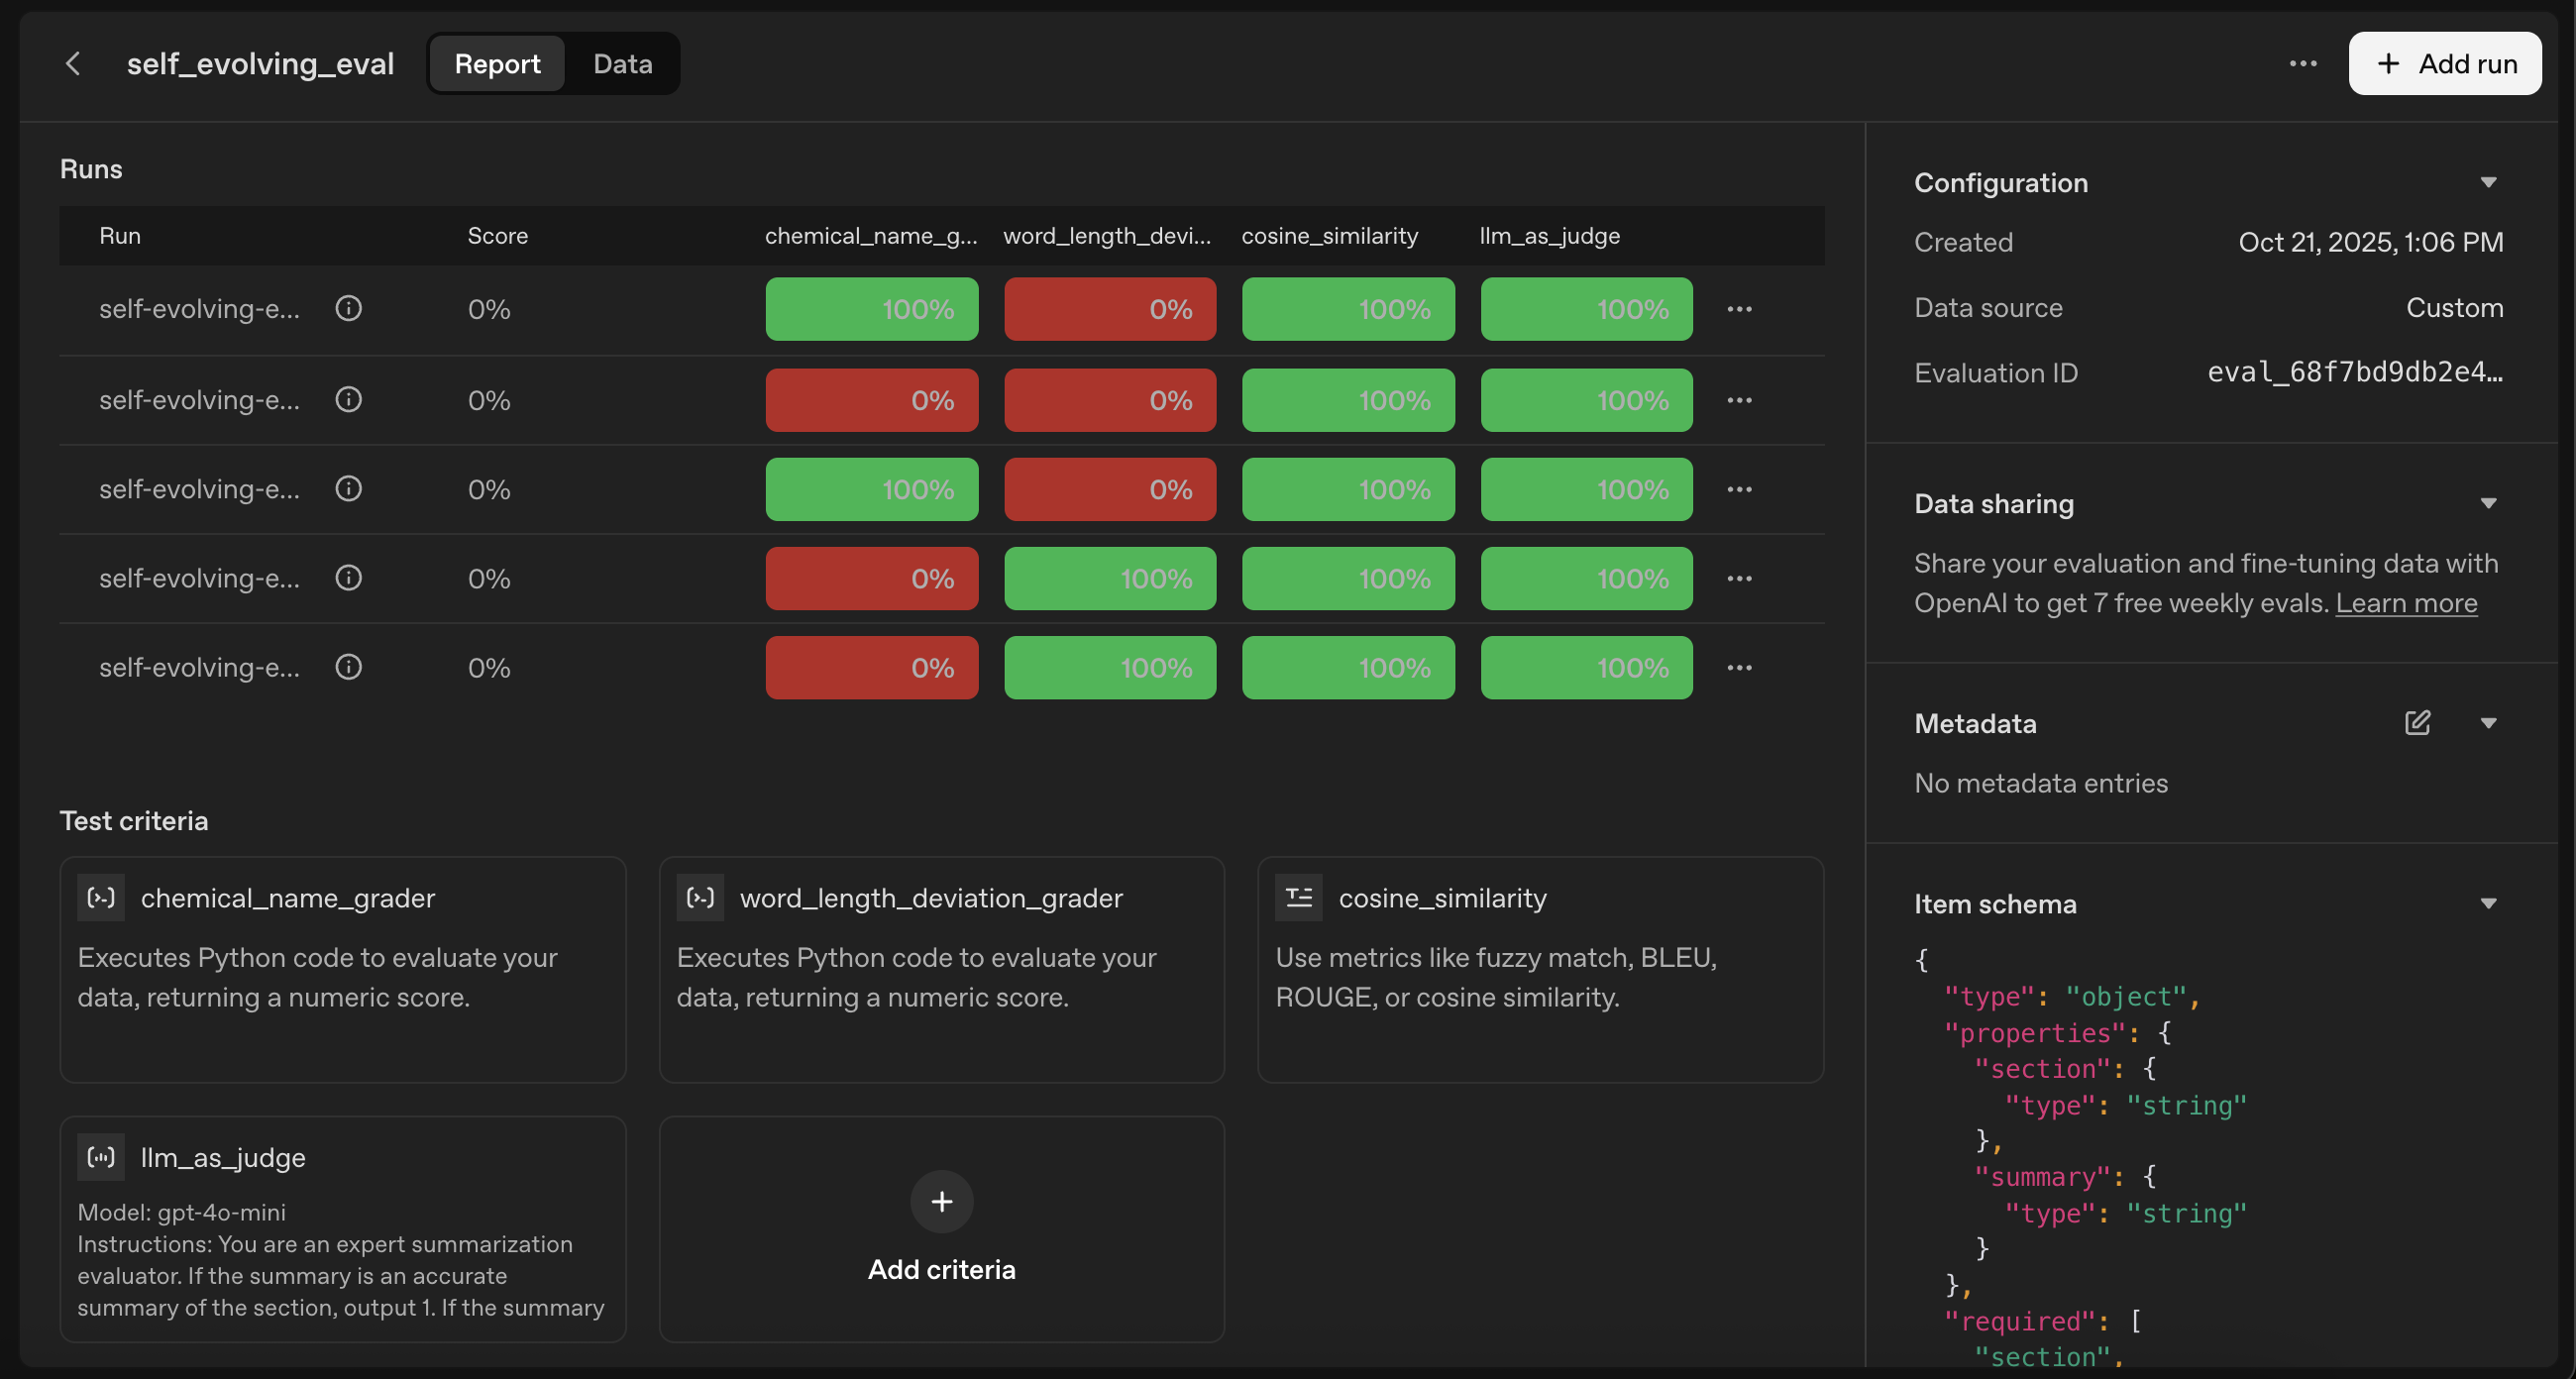Image resolution: width=2576 pixels, height=1379 pixels.
Task: Collapse the Metadata section
Action: 2489,722
